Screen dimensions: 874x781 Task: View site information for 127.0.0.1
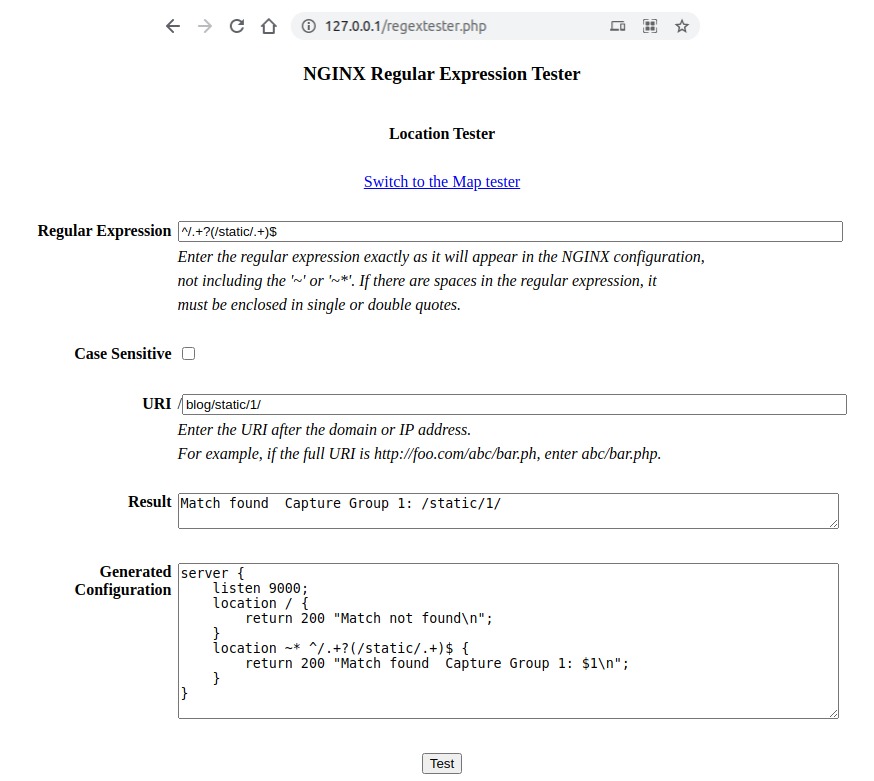[x=309, y=26]
